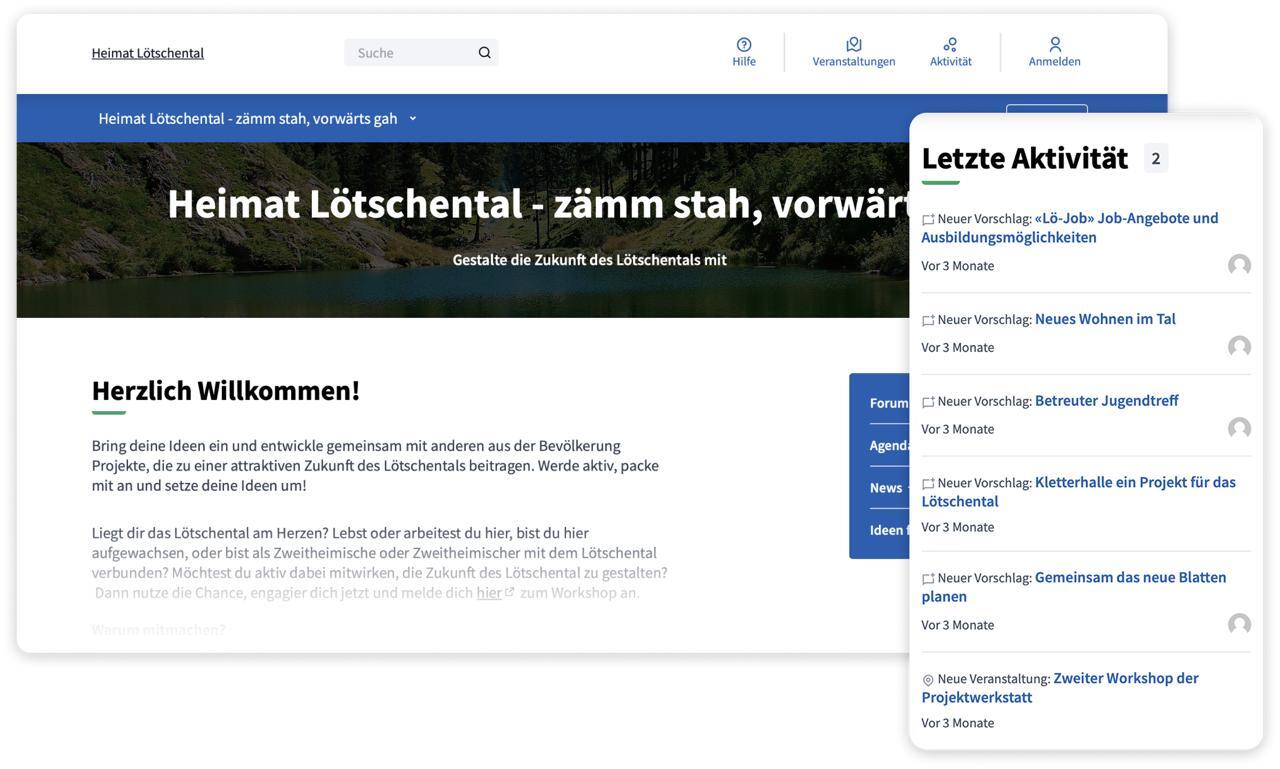The width and height of the screenshot is (1280, 769).
Task: Expand the Heimat Lötschental process dropdown chevron
Action: point(413,119)
